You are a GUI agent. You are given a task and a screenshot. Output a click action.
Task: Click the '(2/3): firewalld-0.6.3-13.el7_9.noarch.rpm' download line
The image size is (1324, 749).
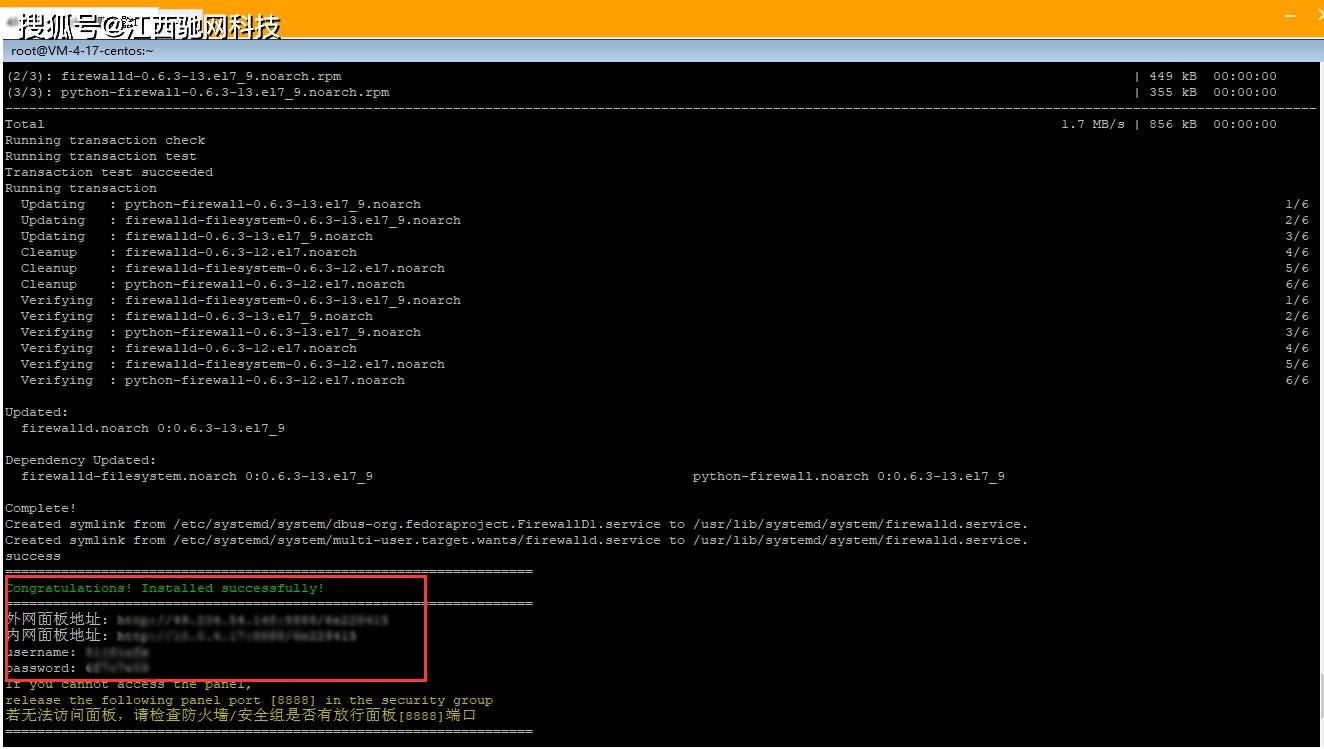point(173,76)
